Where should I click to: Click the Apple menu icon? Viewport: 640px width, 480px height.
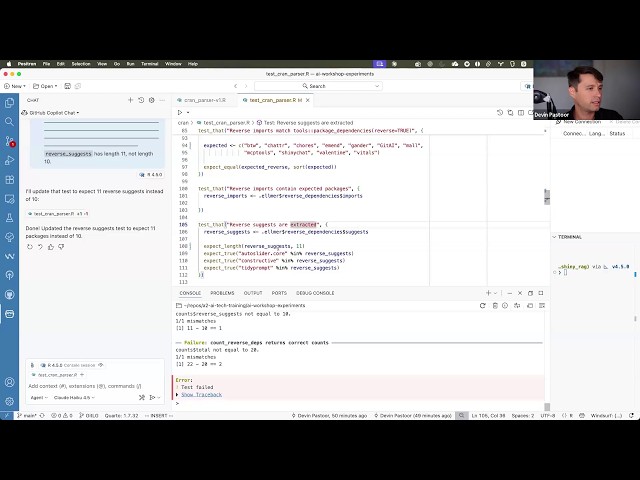[9, 64]
